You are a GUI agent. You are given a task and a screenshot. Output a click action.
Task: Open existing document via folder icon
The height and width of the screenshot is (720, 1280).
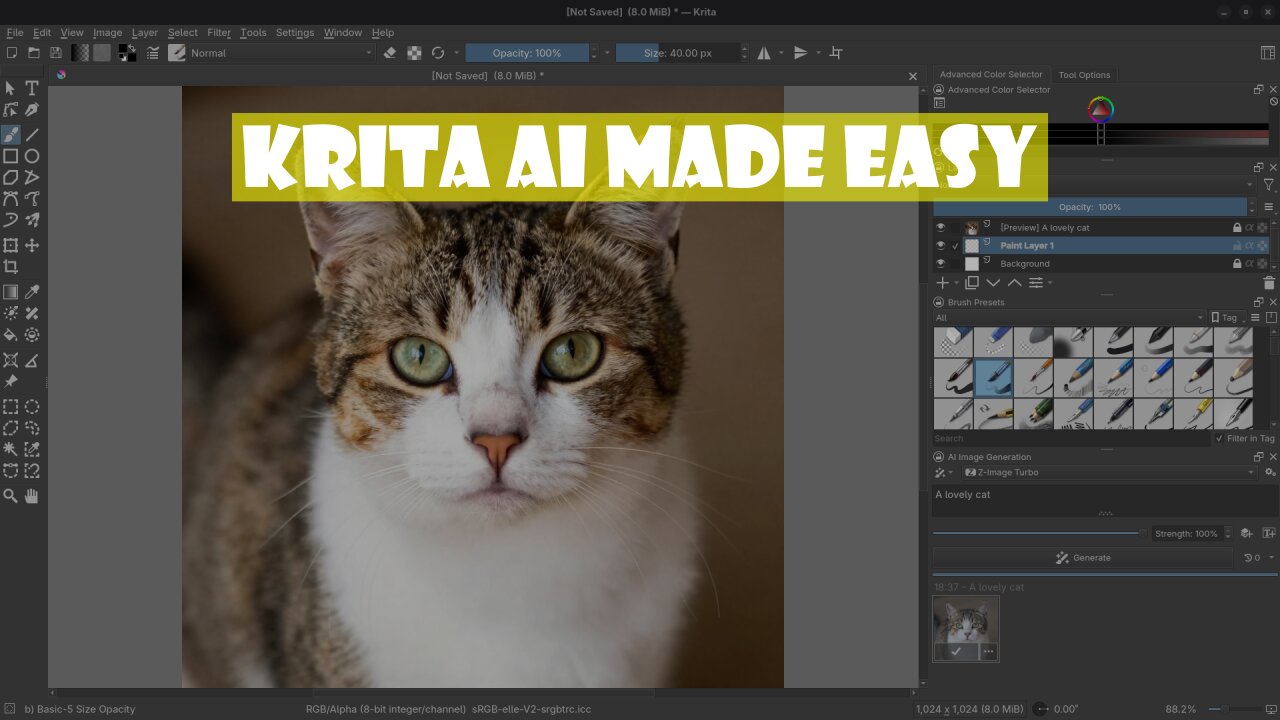click(33, 53)
